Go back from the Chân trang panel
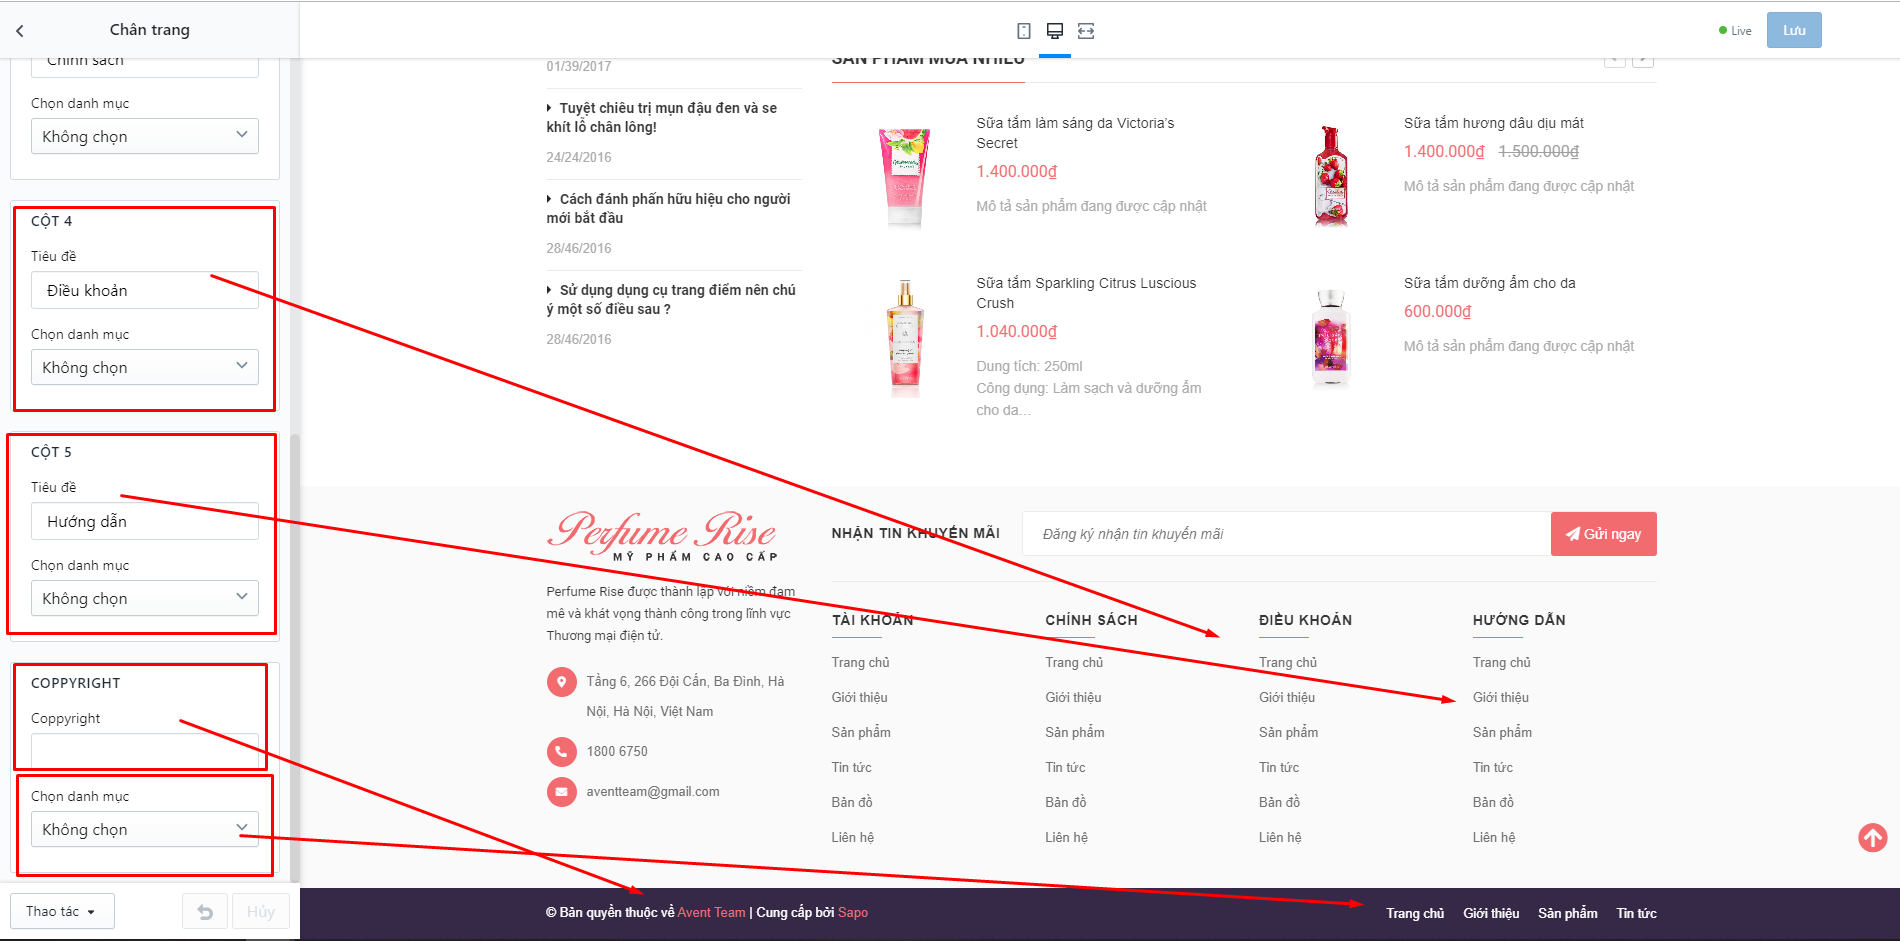This screenshot has height=941, width=1900. pos(20,31)
